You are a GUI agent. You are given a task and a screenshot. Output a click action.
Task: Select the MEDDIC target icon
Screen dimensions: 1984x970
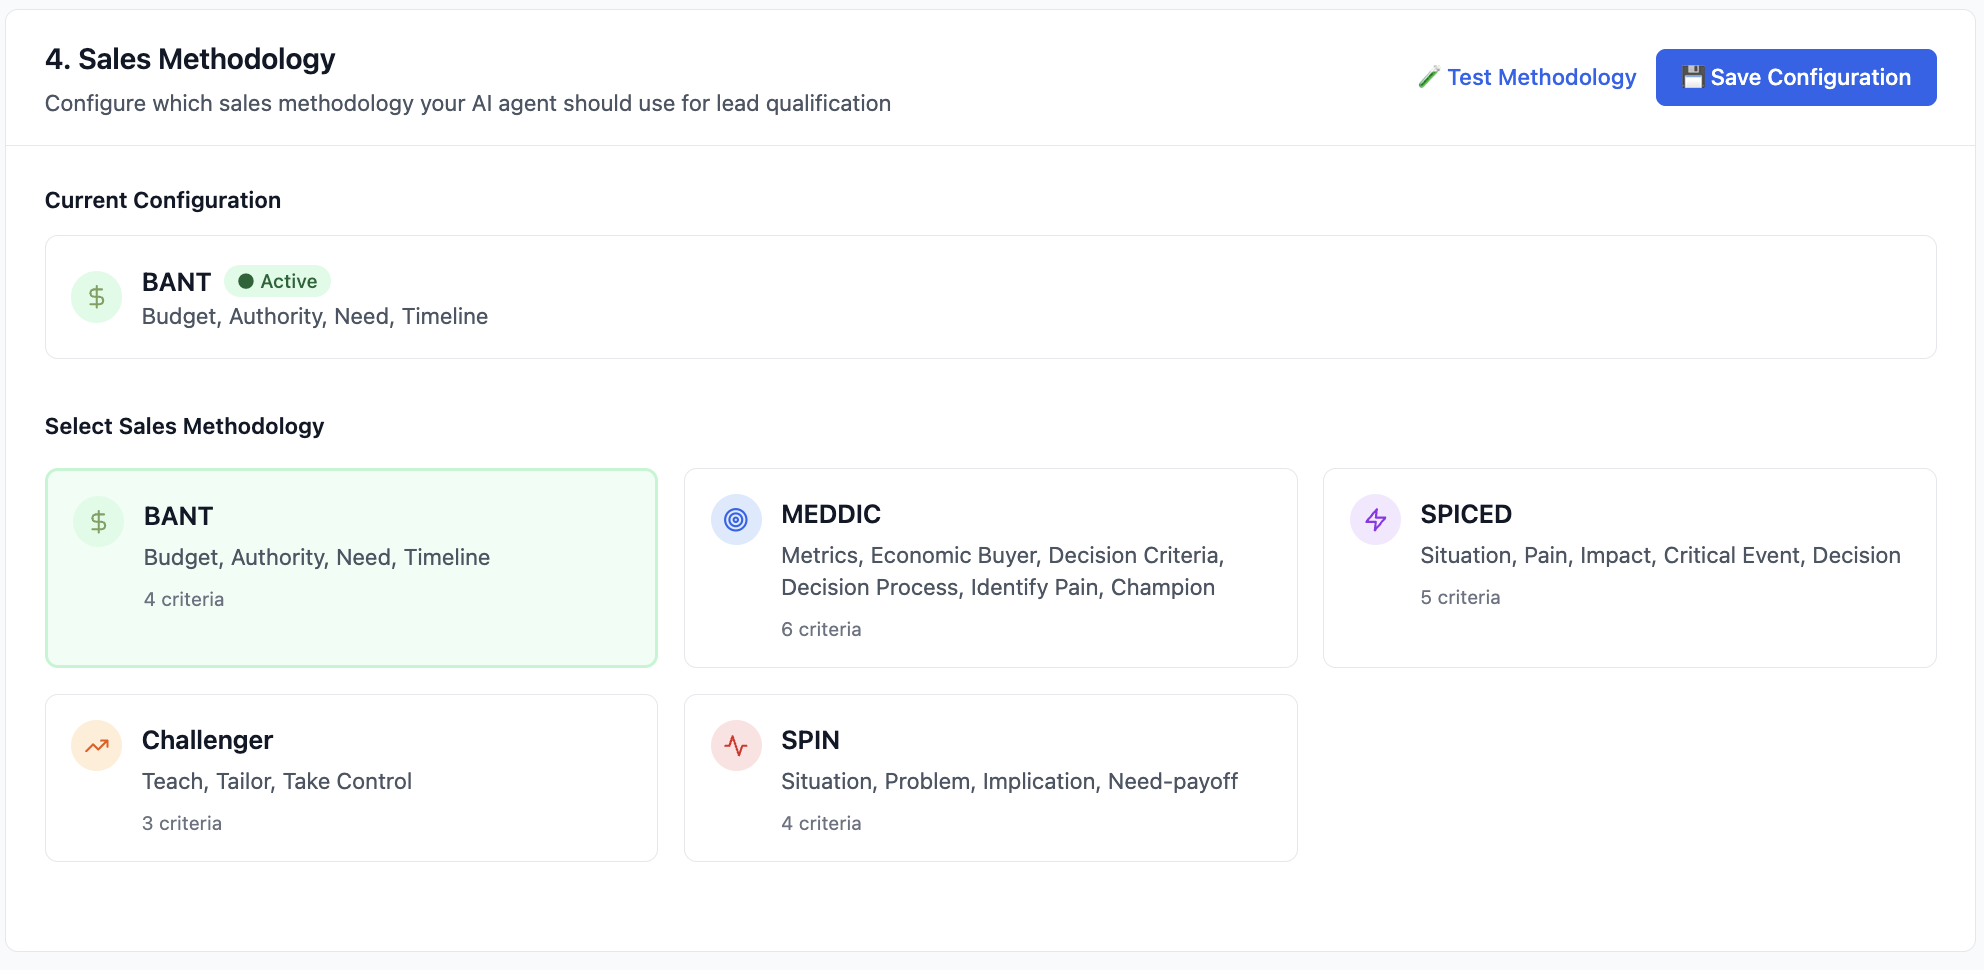coord(736,520)
